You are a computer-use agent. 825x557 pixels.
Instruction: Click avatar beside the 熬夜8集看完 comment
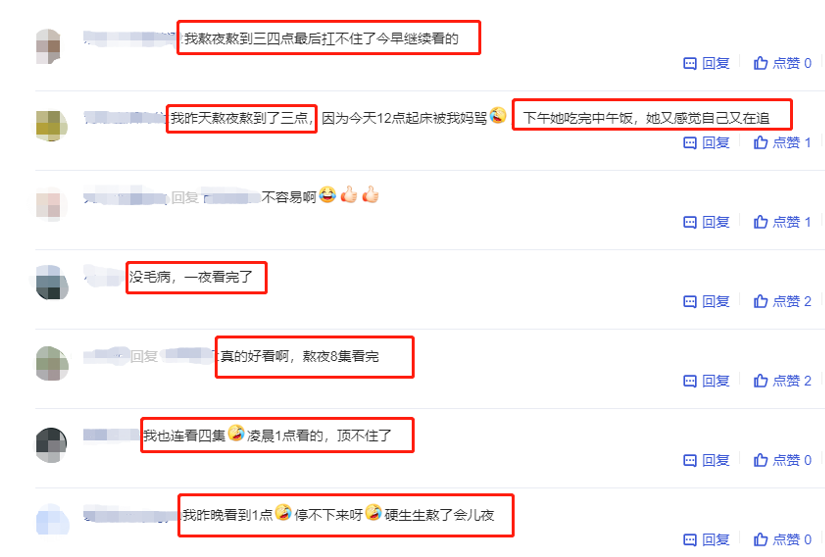point(52,363)
